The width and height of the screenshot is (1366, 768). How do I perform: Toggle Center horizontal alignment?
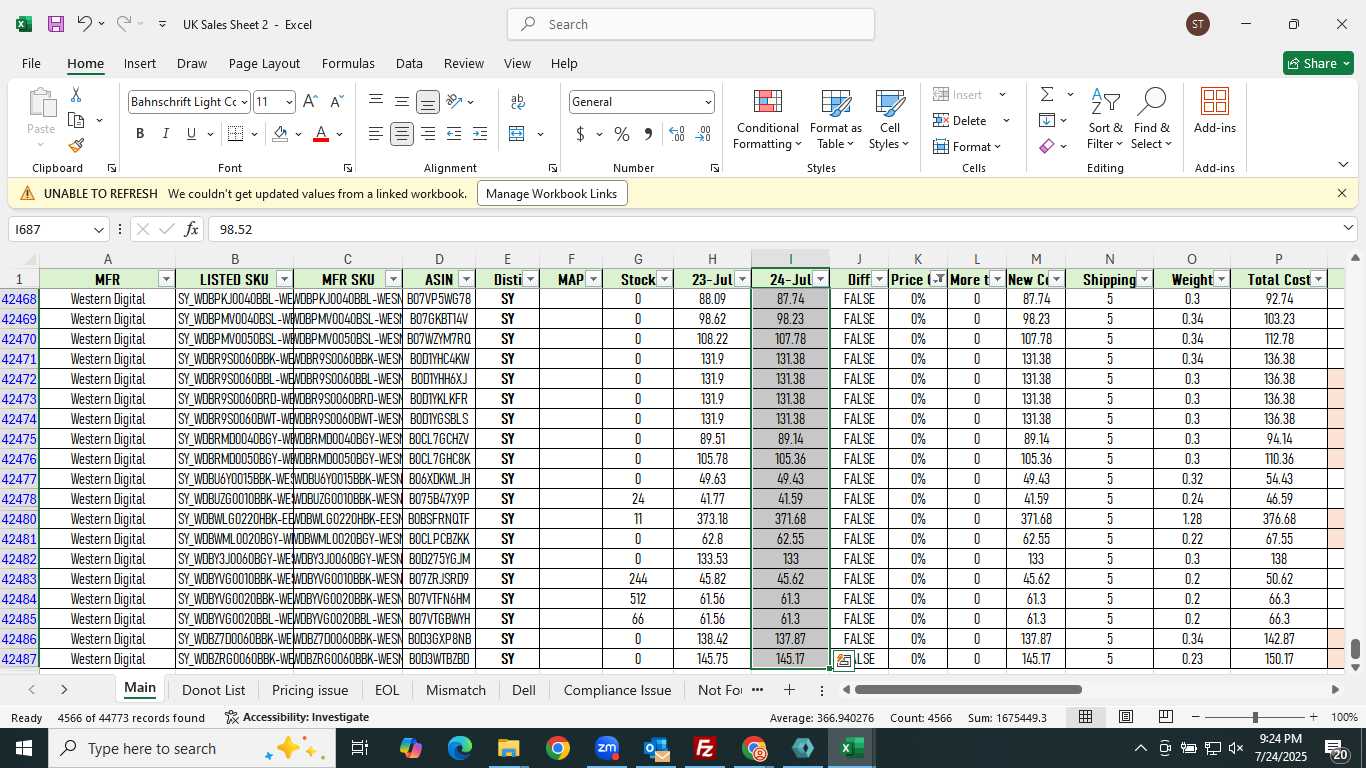pos(402,134)
